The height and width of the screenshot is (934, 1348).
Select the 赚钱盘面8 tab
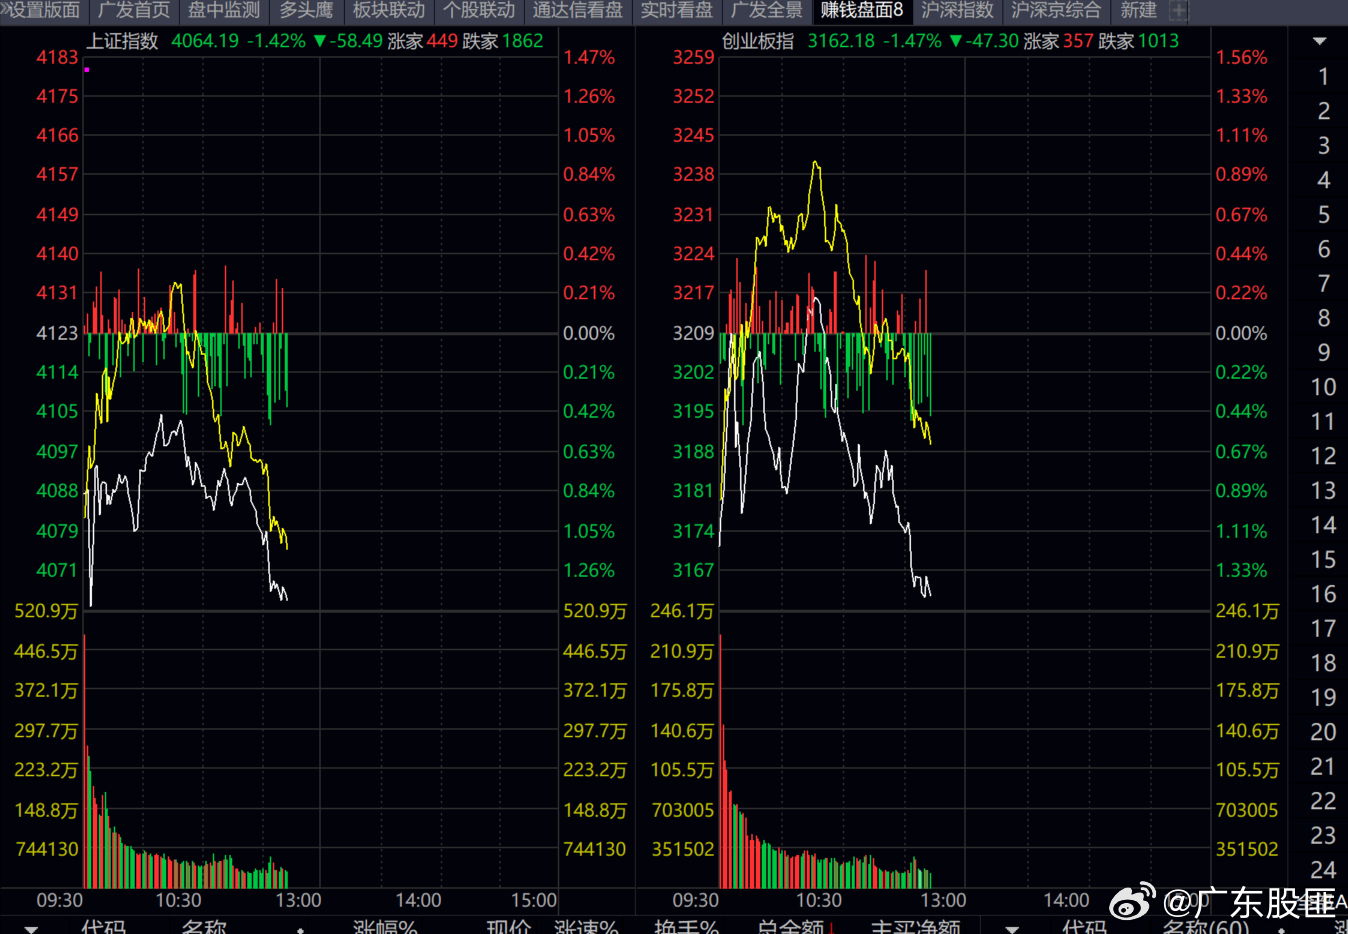(x=861, y=11)
